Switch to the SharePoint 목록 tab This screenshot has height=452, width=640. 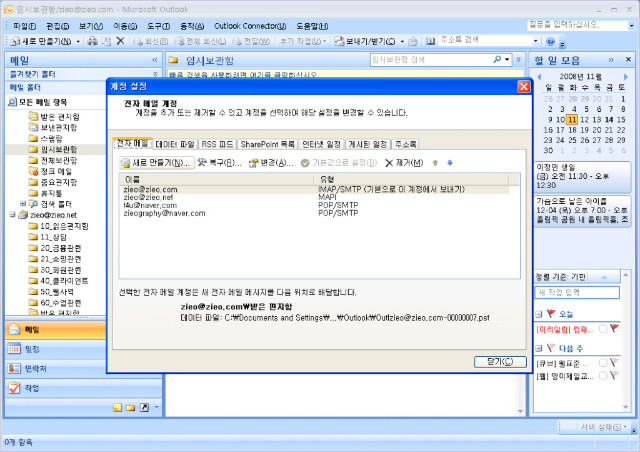pyautogui.click(x=267, y=144)
